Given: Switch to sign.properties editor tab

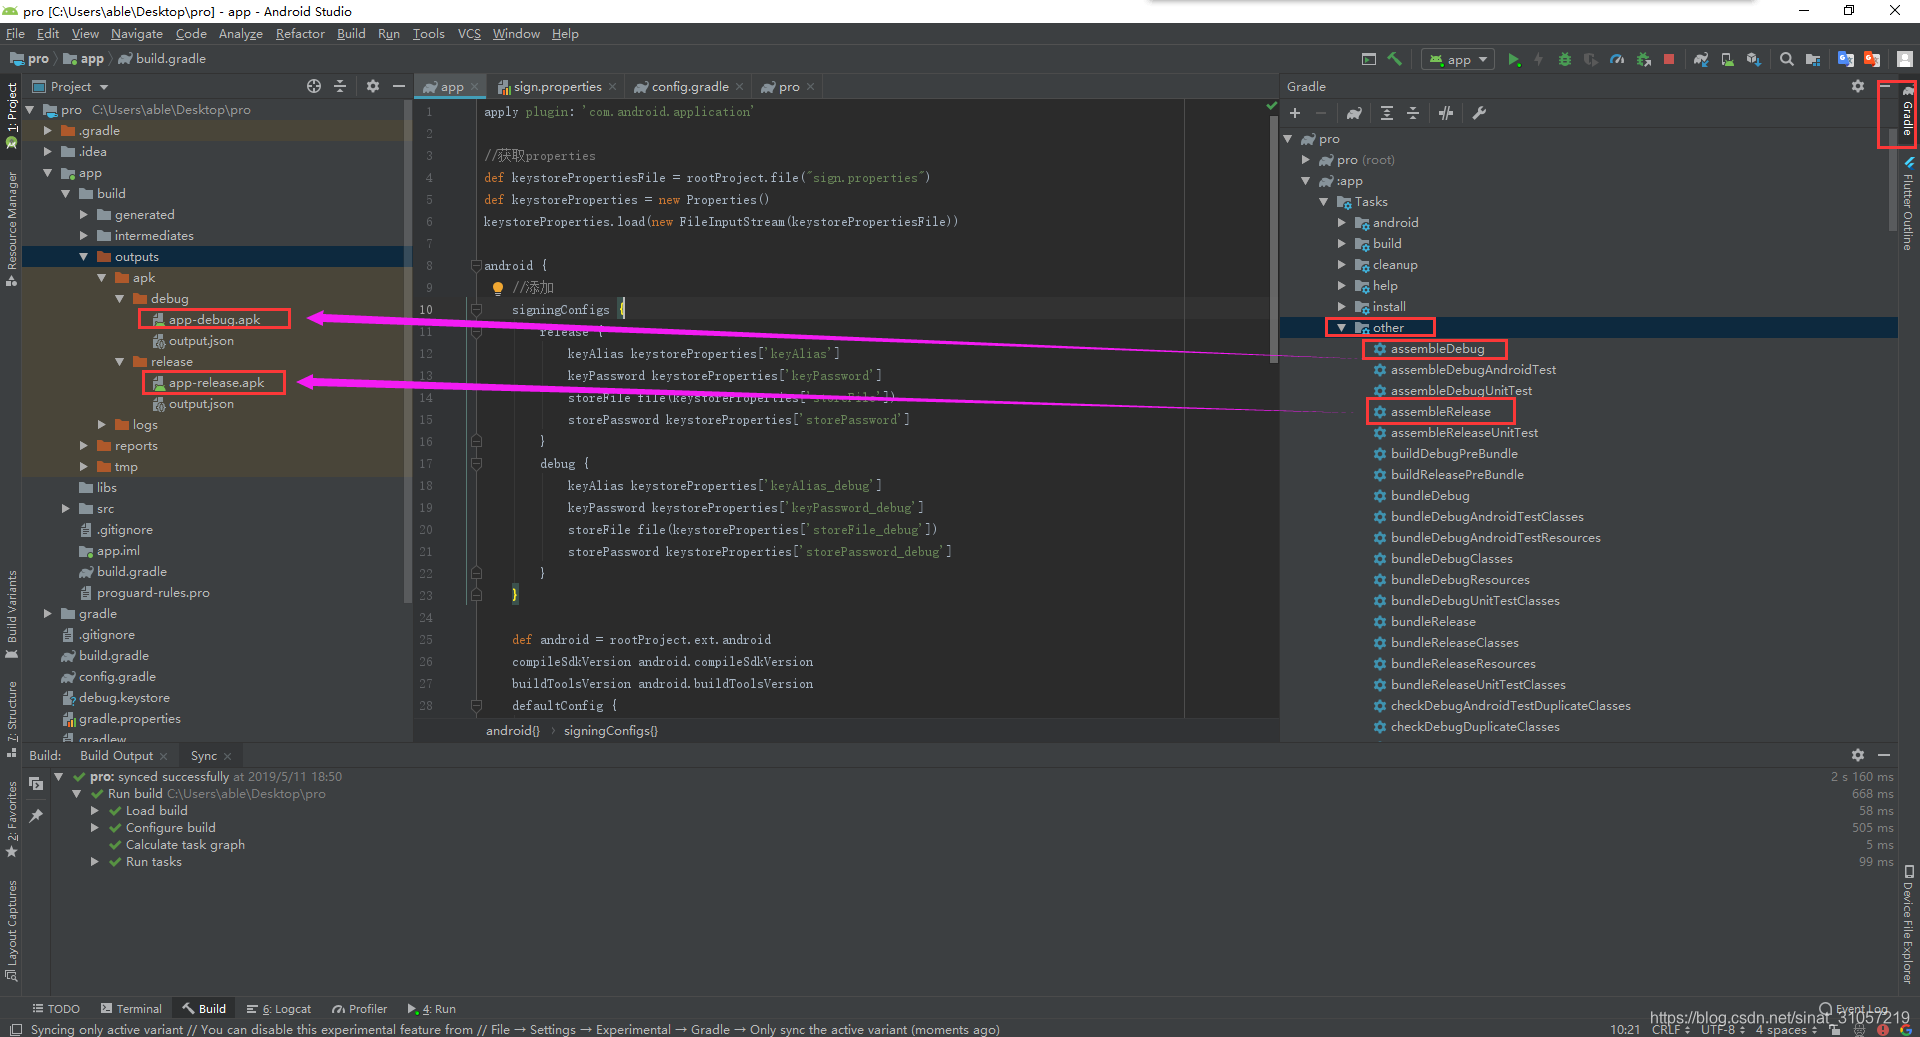Looking at the screenshot, I should point(556,87).
